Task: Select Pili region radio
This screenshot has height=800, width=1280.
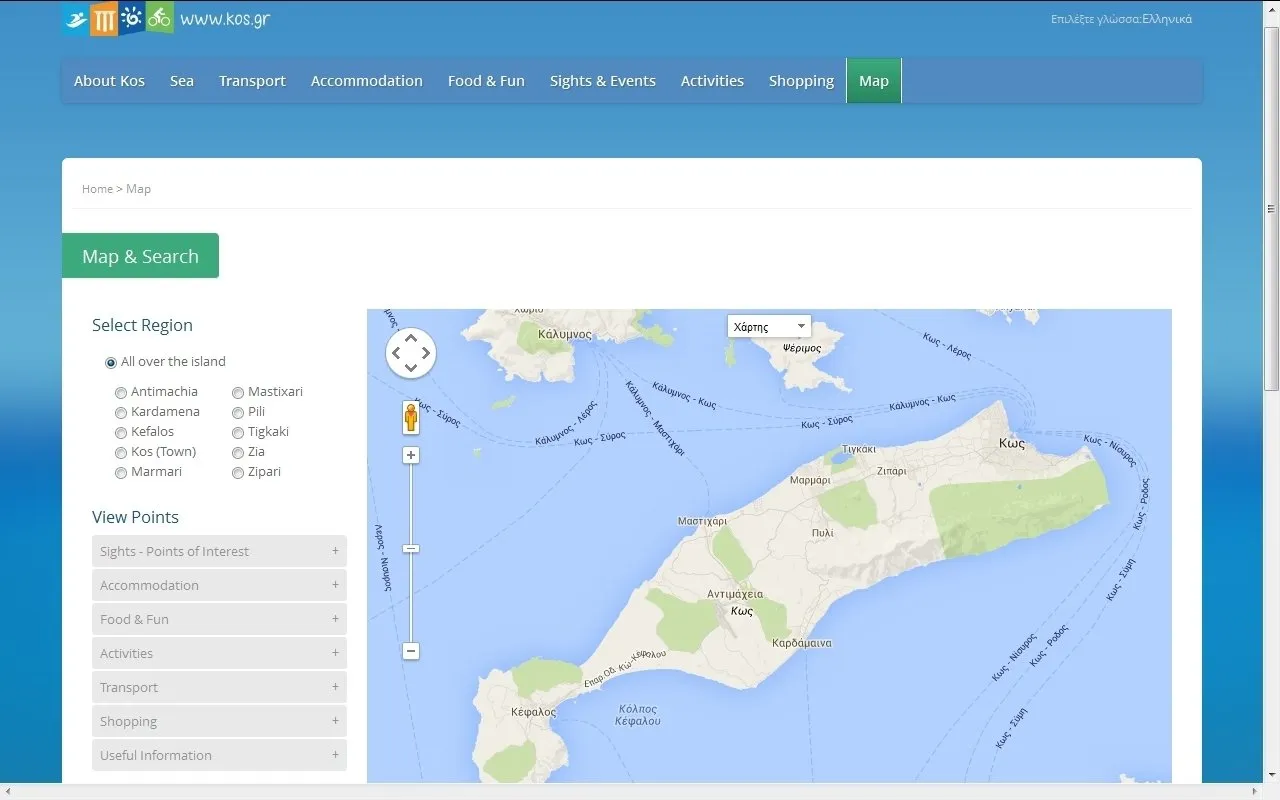Action: (x=238, y=412)
